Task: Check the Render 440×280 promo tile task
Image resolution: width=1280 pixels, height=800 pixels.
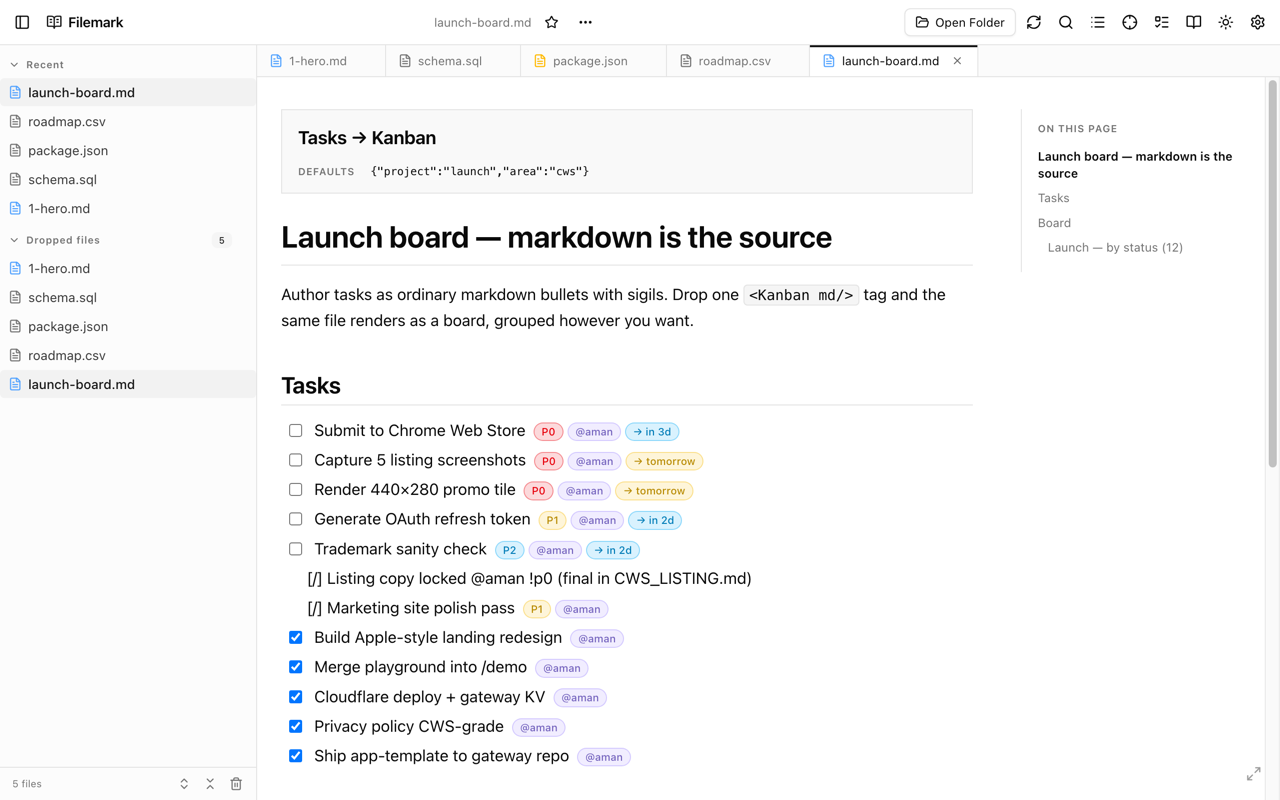Action: click(296, 490)
